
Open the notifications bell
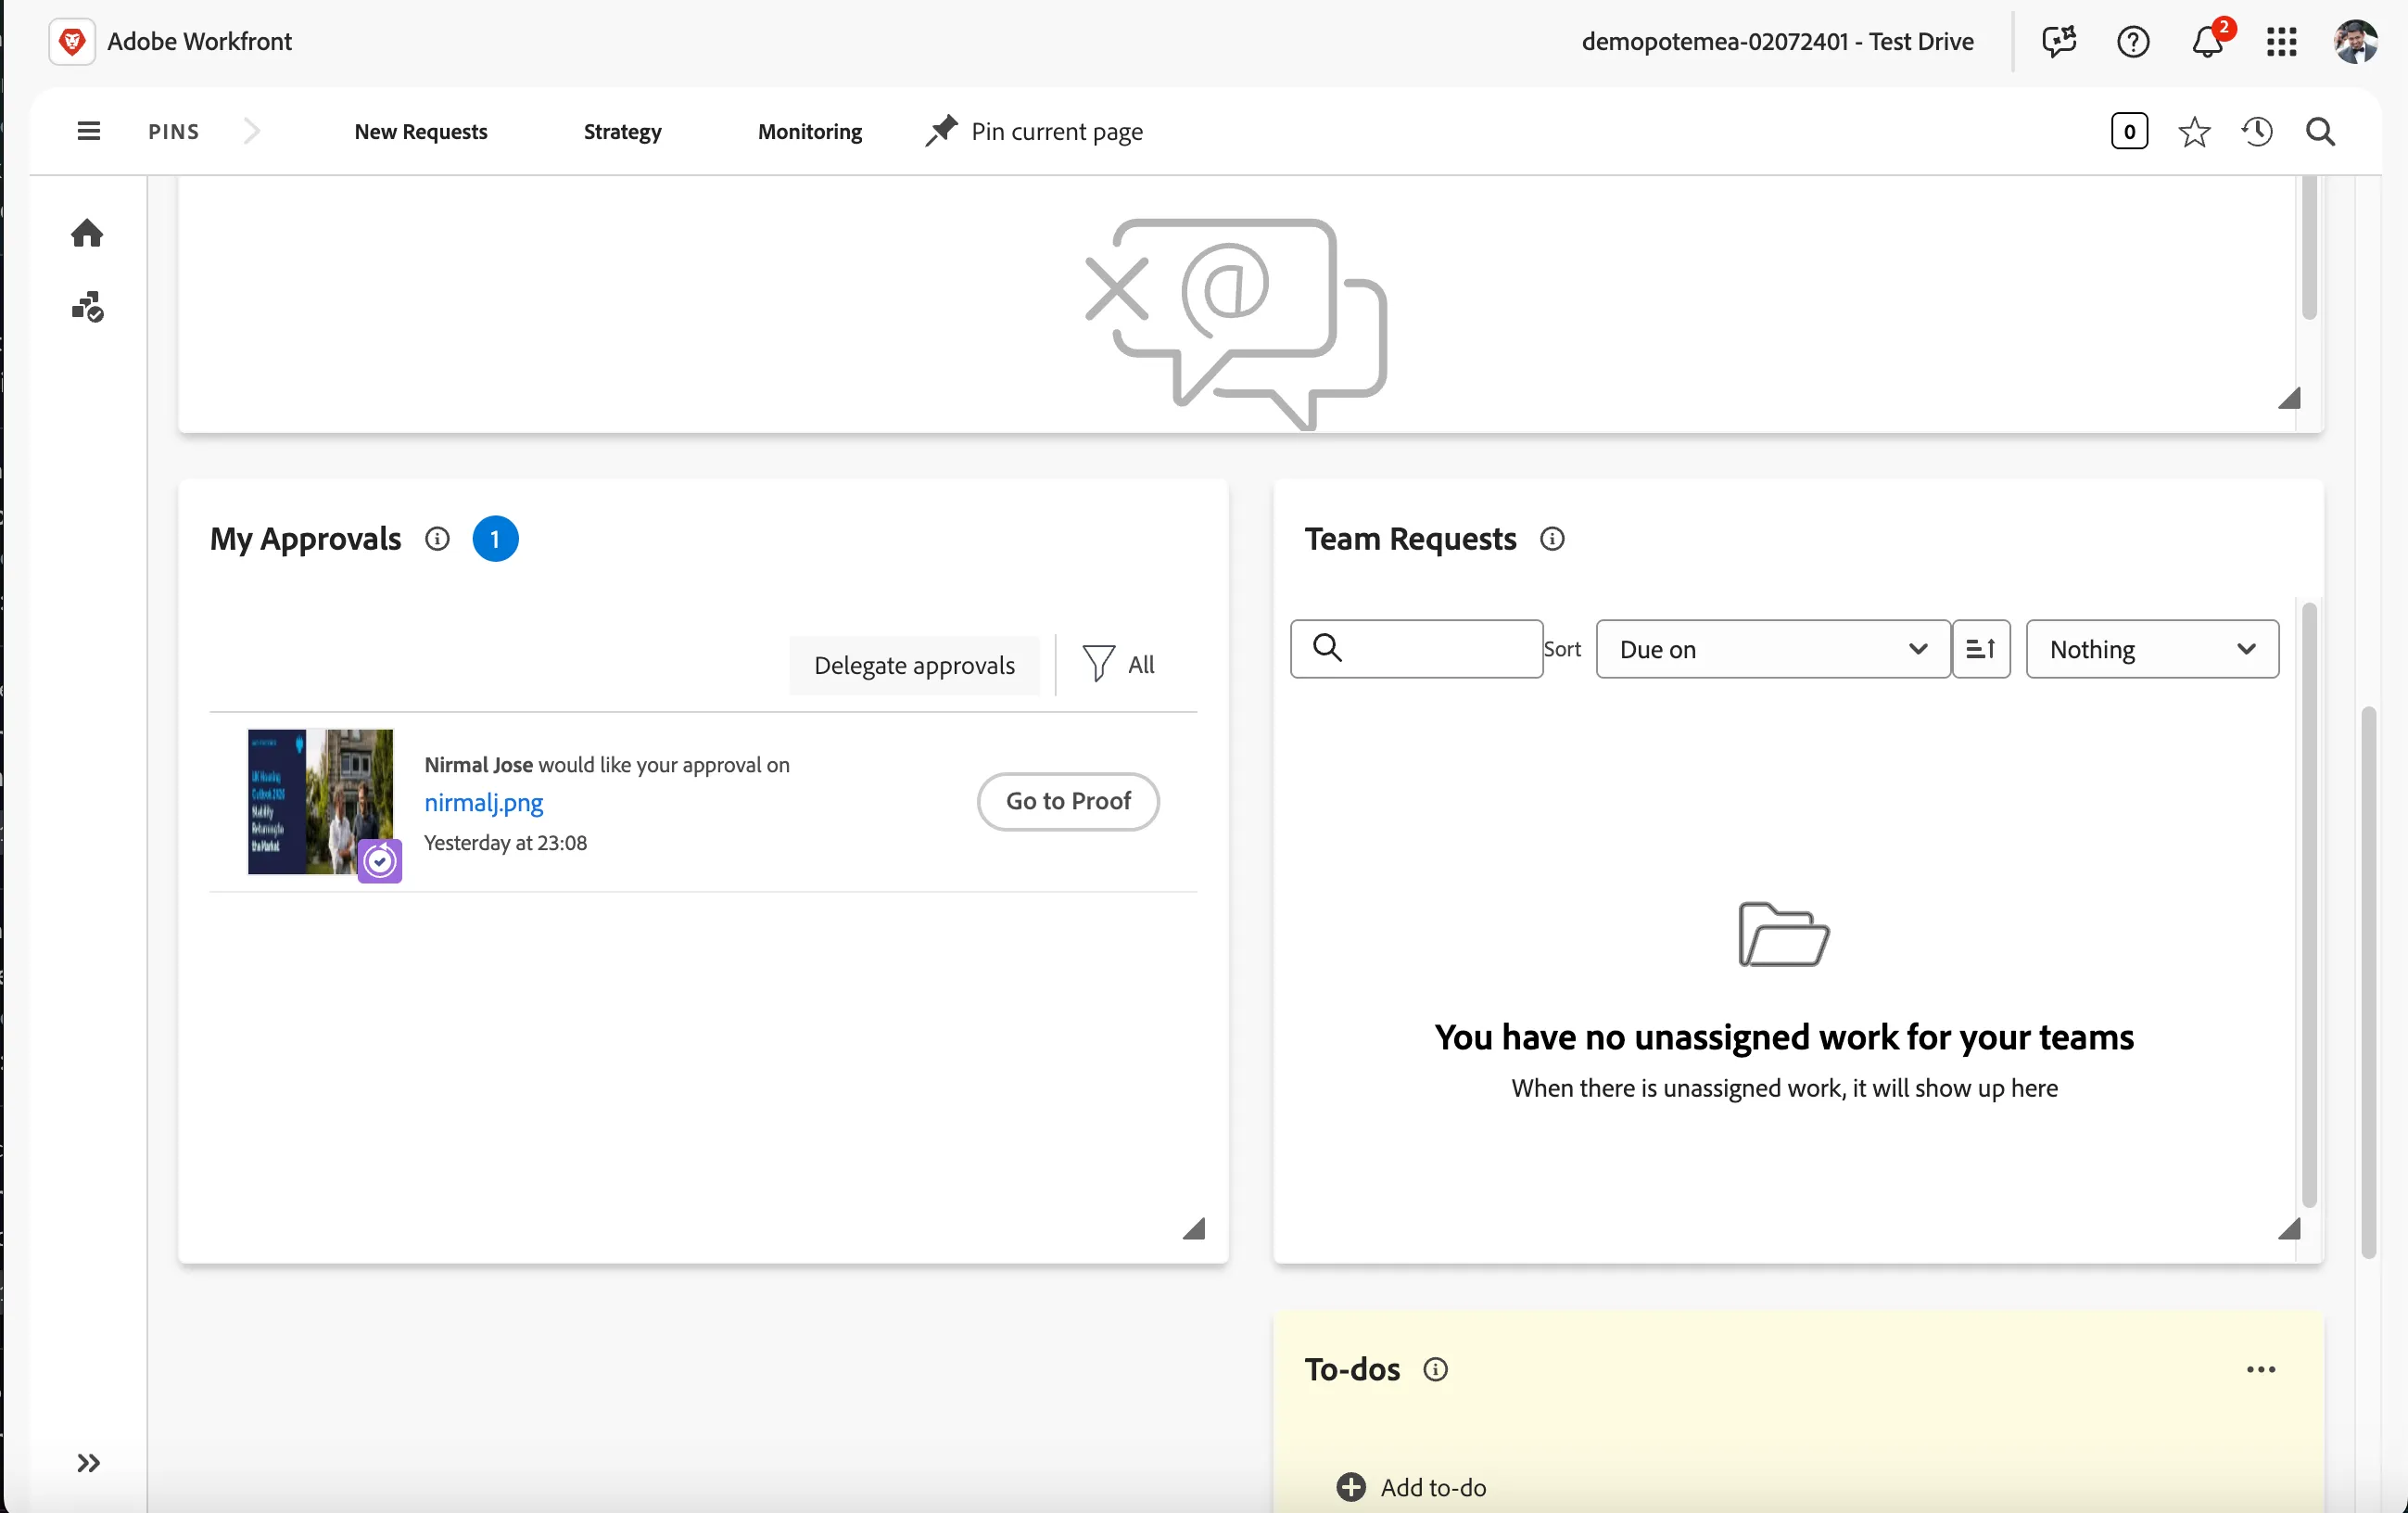pyautogui.click(x=2208, y=42)
